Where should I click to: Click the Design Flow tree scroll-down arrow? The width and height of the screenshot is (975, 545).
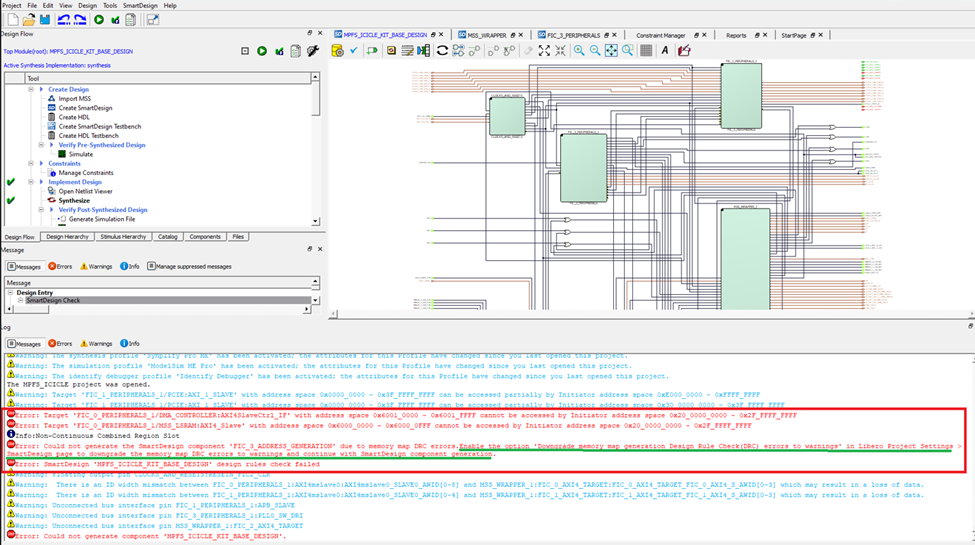315,221
